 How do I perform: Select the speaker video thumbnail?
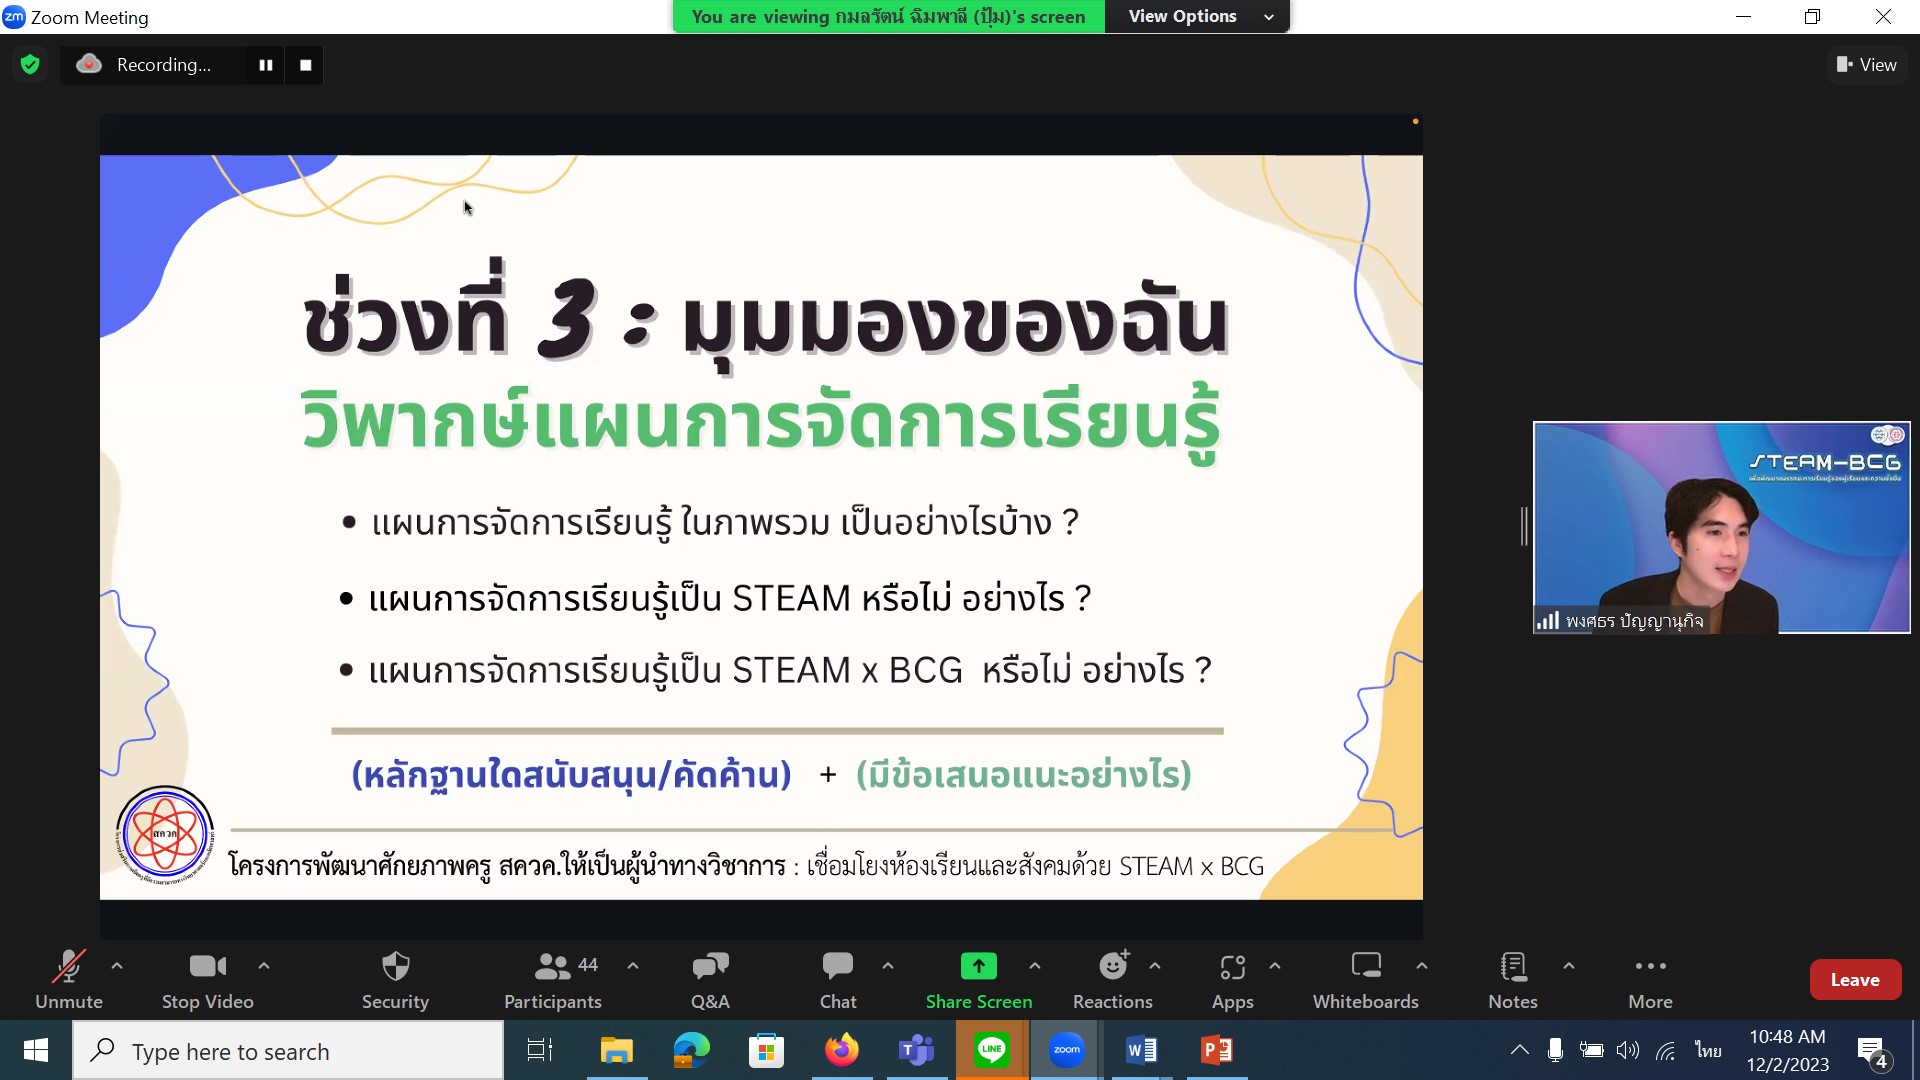[x=1722, y=527]
